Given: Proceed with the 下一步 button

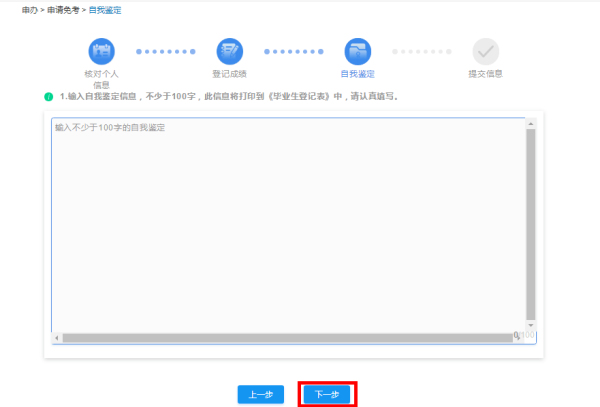Looking at the screenshot, I should [x=327, y=394].
